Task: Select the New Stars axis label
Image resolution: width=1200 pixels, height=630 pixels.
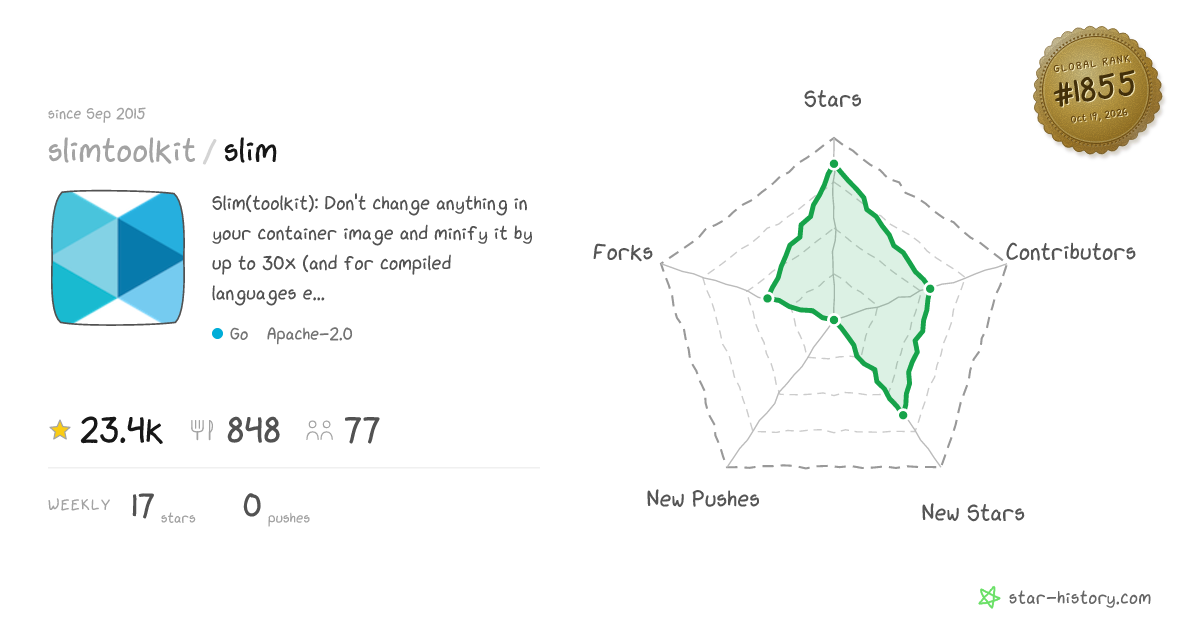Action: [x=973, y=513]
